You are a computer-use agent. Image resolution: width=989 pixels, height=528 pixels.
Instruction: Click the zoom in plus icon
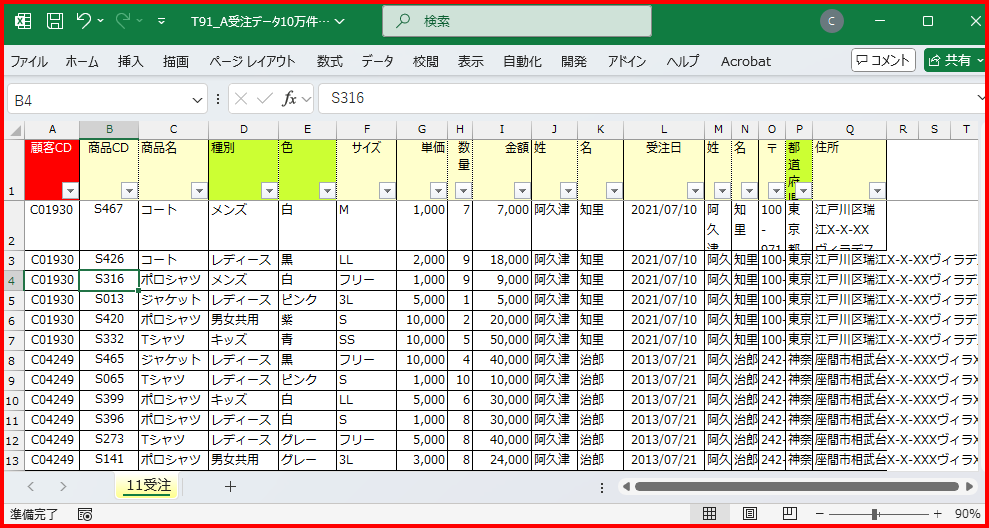click(x=939, y=514)
